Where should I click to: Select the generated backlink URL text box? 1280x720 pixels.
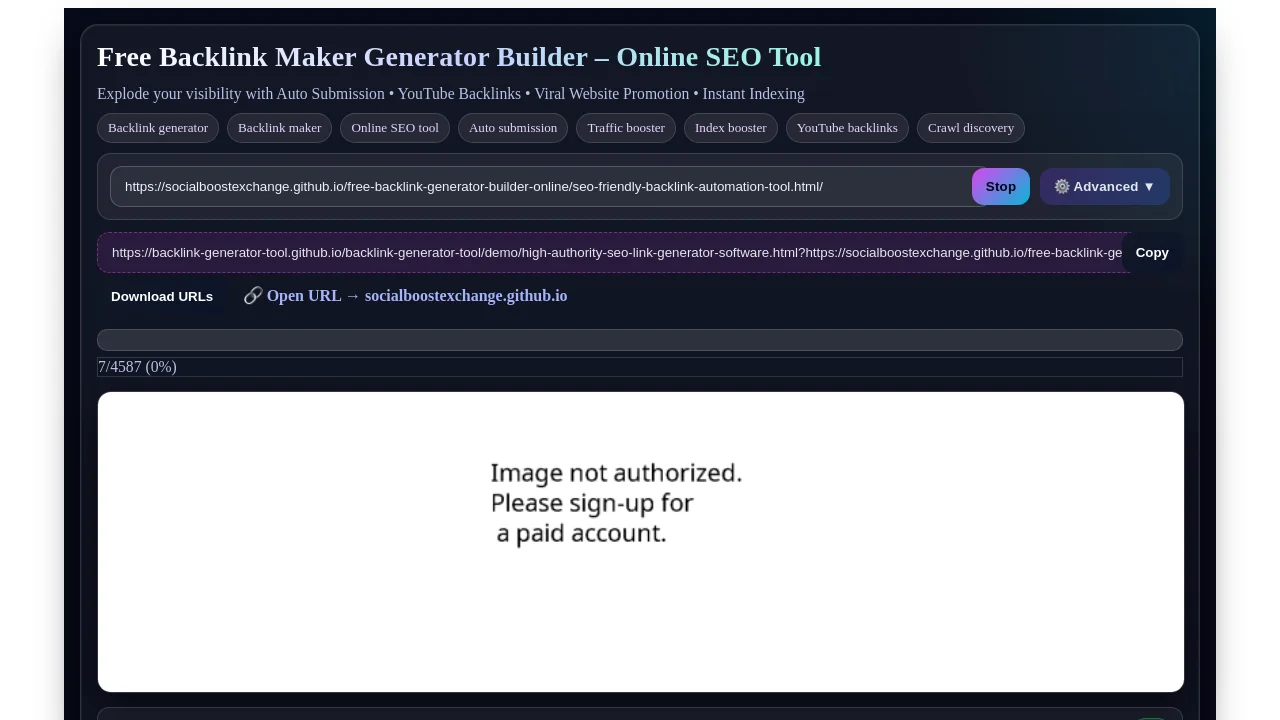coord(612,253)
